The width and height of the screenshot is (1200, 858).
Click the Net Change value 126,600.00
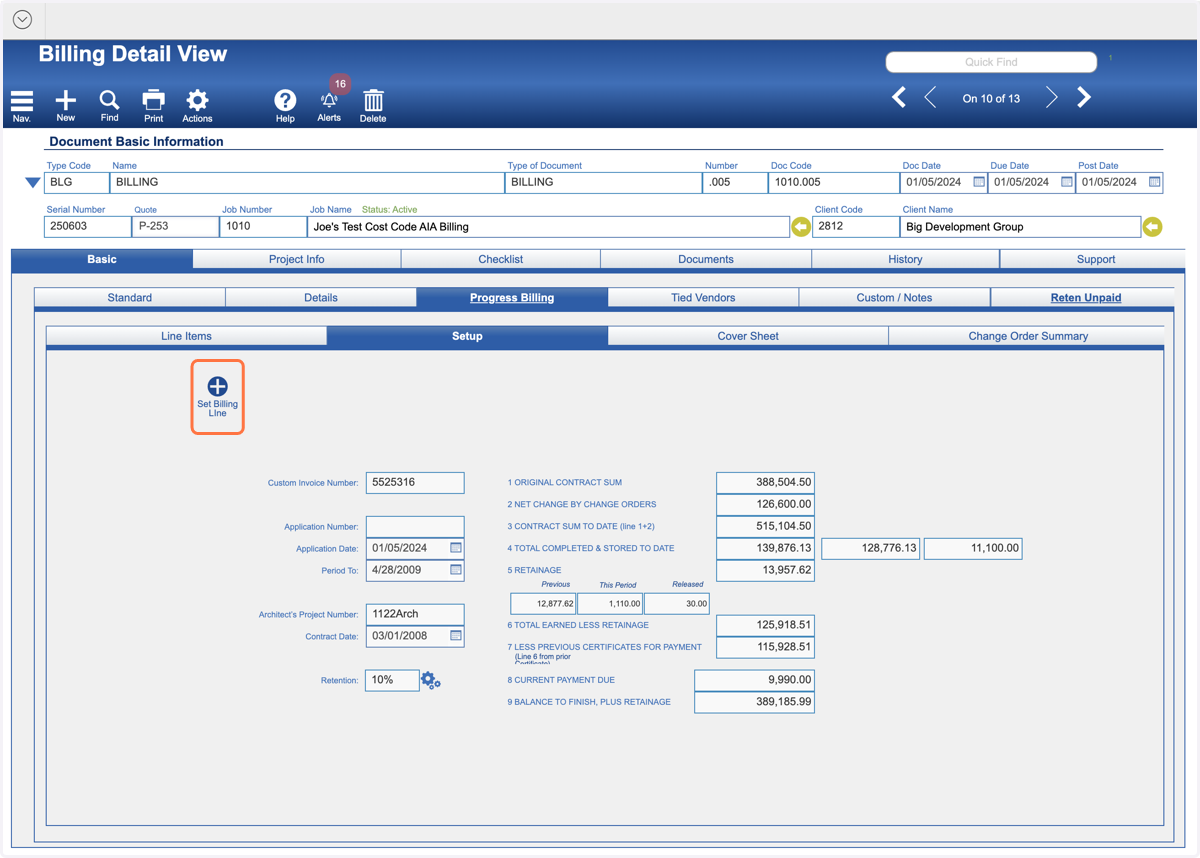(x=765, y=504)
